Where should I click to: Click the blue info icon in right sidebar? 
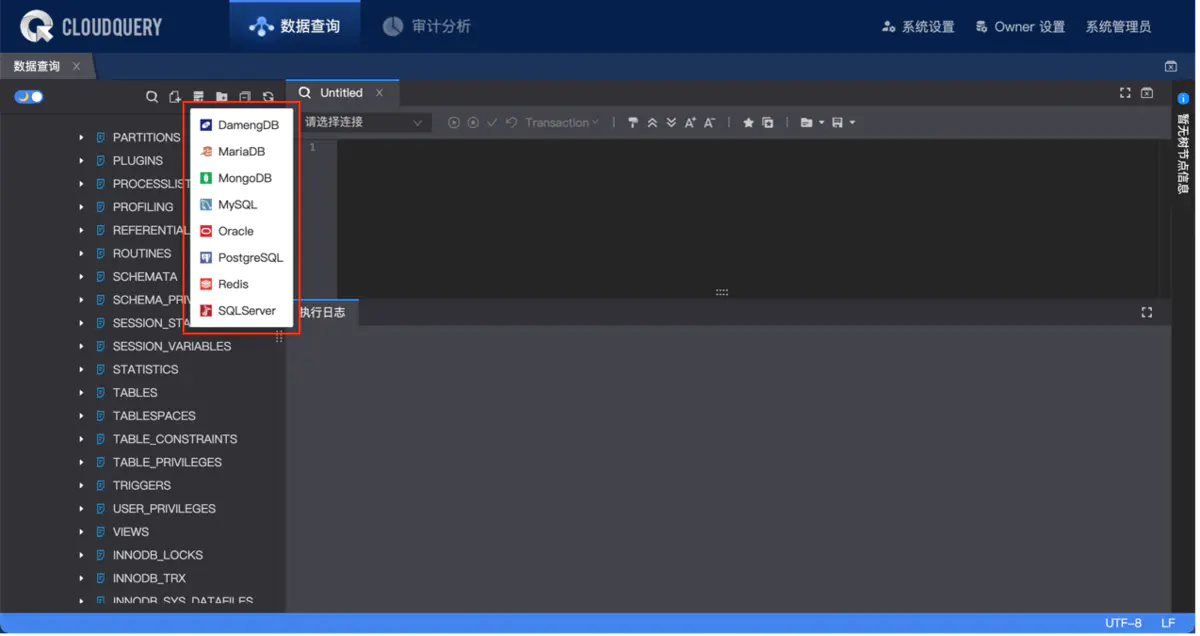1183,99
